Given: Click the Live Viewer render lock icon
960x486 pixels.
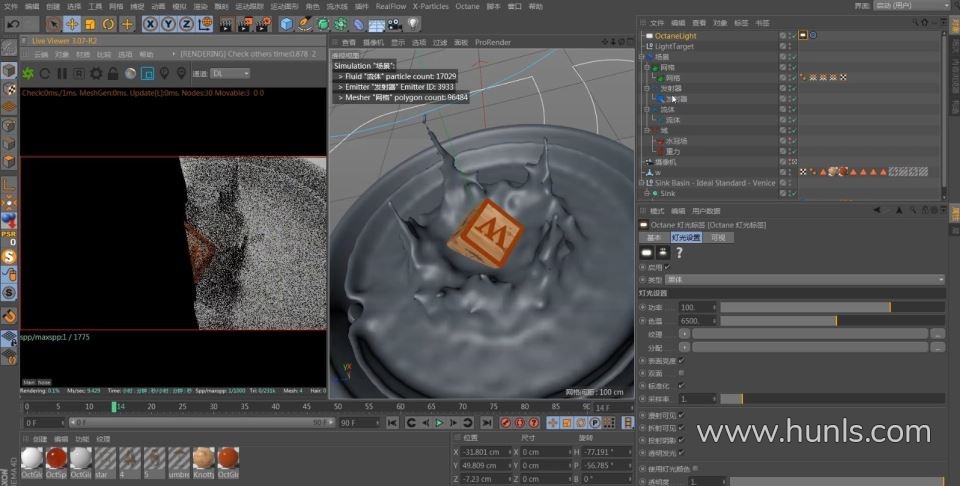Looking at the screenshot, I should point(113,73).
